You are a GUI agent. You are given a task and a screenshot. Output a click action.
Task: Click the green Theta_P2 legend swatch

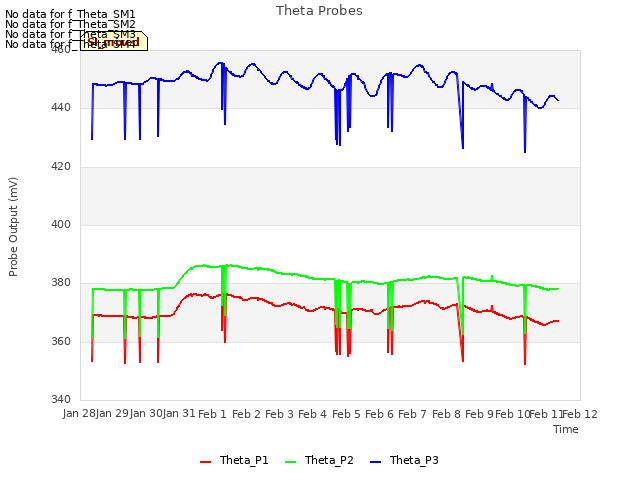click(291, 462)
